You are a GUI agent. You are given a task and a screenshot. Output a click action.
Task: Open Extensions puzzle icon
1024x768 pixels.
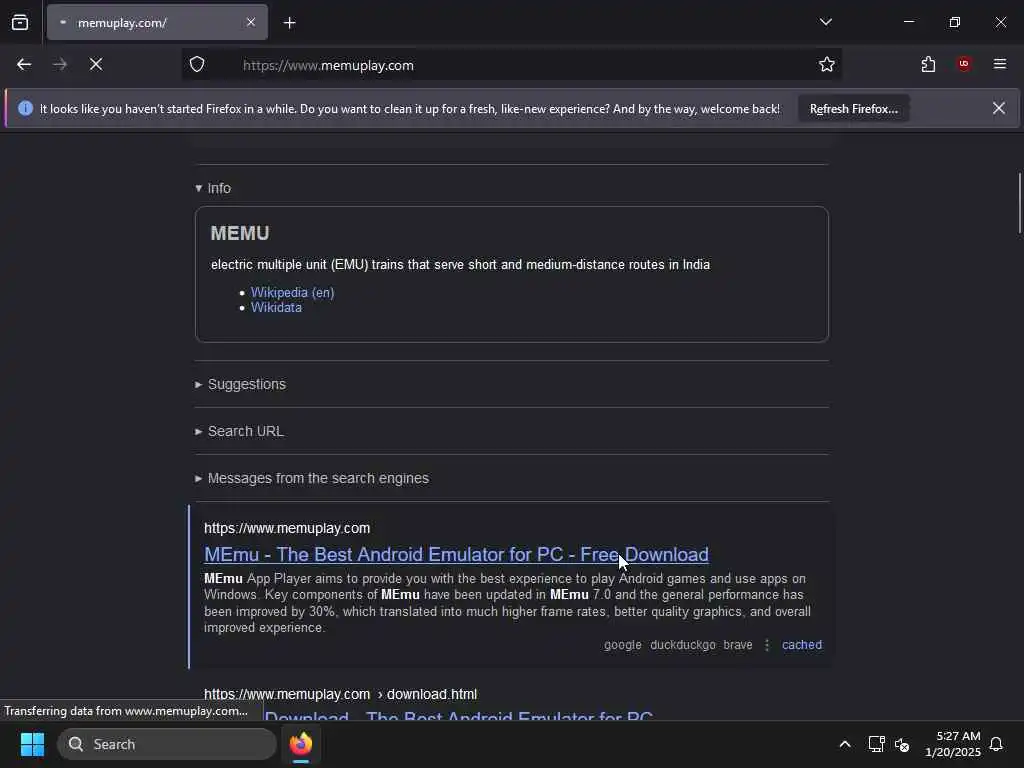928,64
